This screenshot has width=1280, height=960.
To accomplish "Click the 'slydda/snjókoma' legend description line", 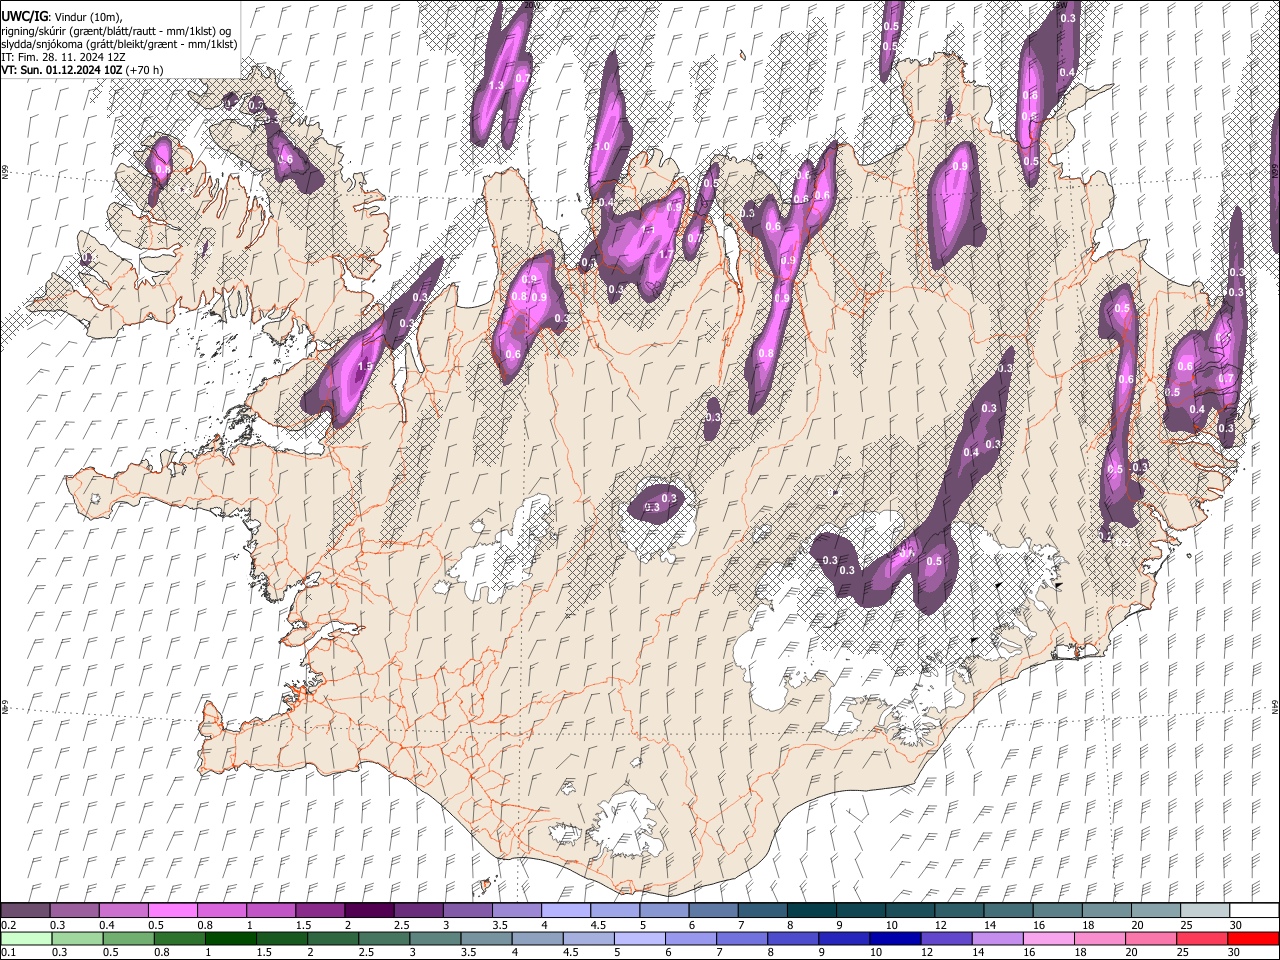I will pyautogui.click(x=119, y=44).
